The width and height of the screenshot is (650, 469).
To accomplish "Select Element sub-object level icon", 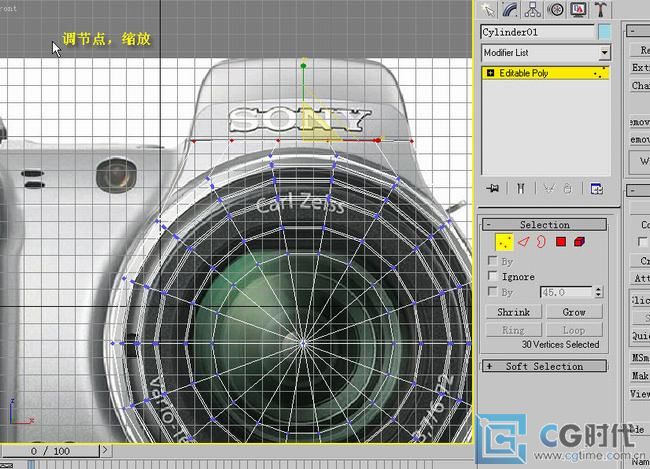I will click(x=580, y=241).
